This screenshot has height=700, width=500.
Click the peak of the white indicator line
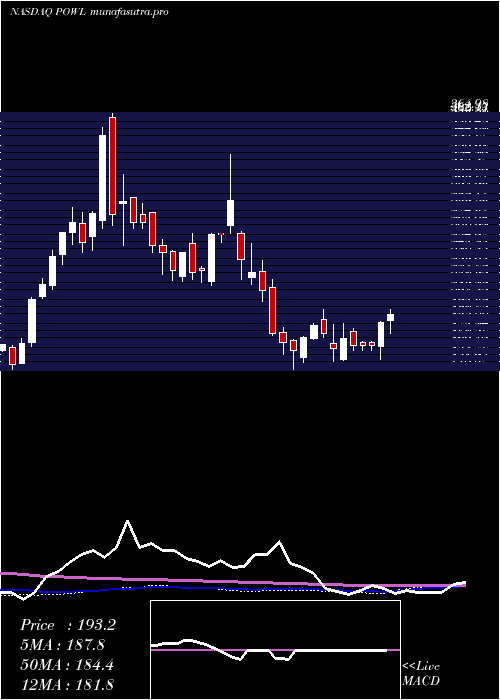[x=128, y=521]
